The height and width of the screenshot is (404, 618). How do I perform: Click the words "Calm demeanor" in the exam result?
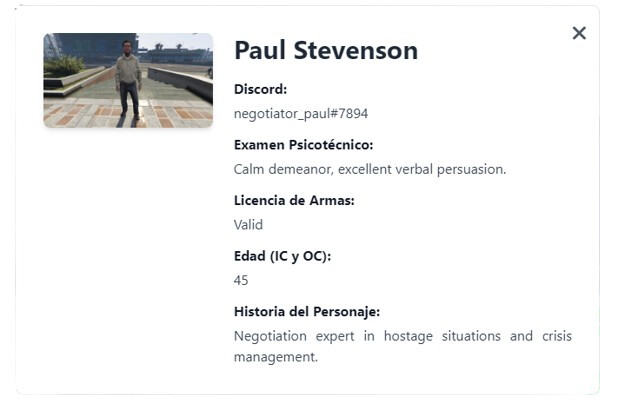click(279, 169)
